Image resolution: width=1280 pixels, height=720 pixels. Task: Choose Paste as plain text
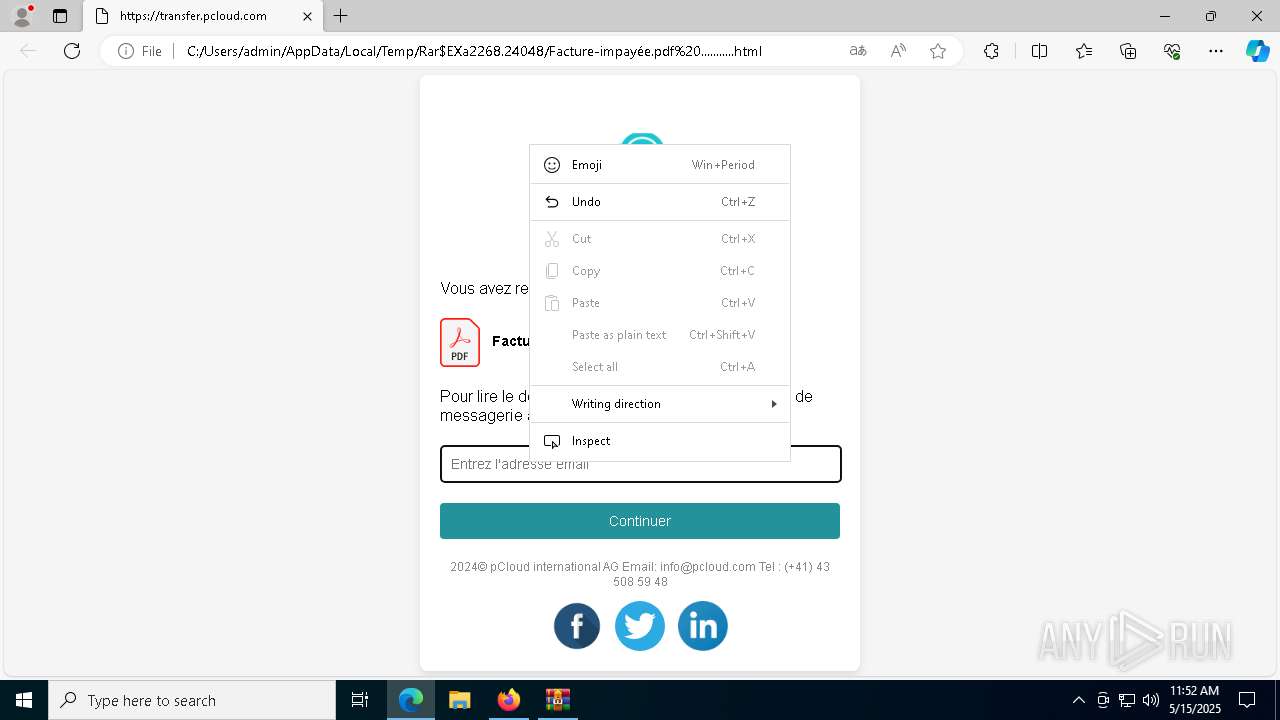point(660,335)
